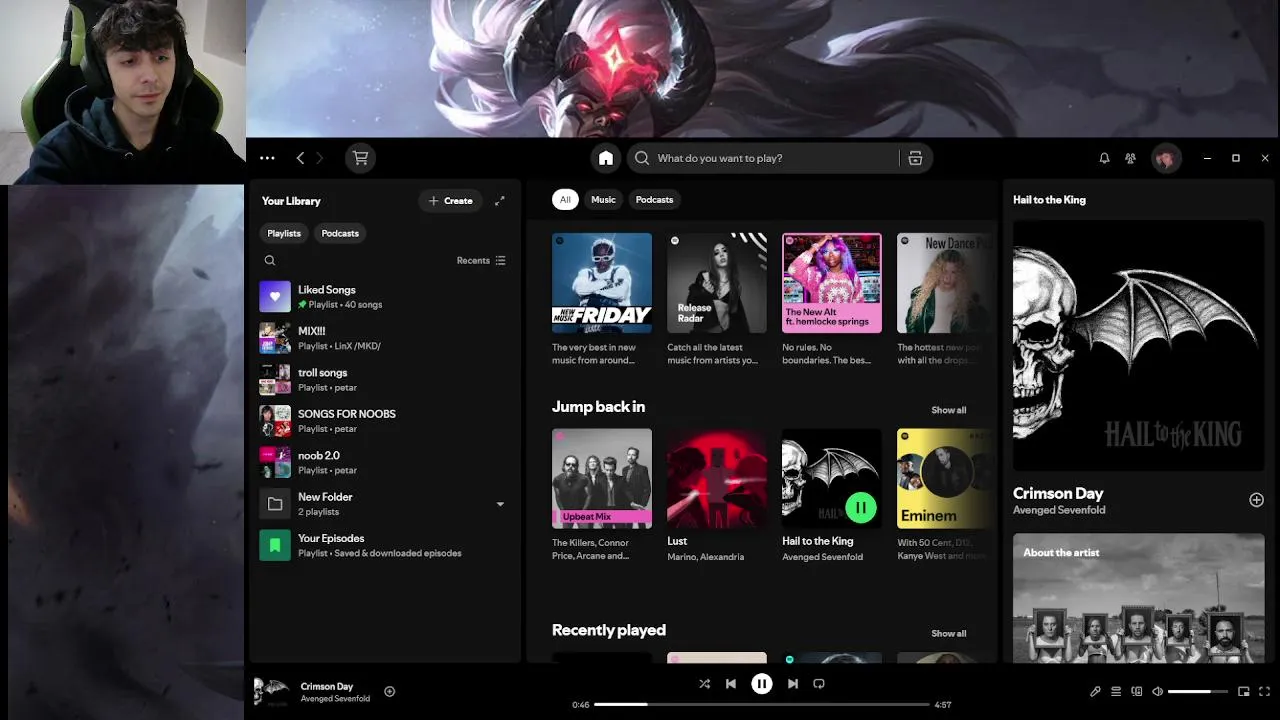Open the shopping cart icon
The width and height of the screenshot is (1280, 720).
pyautogui.click(x=360, y=158)
